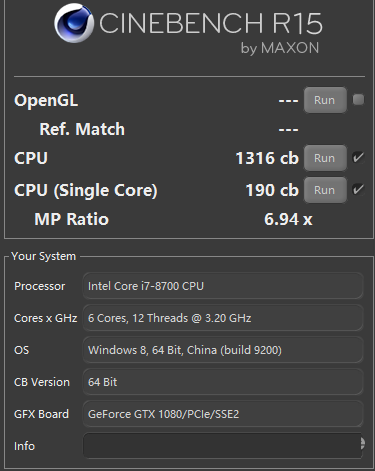Run the OpenGL benchmark
This screenshot has width=375, height=471.
coord(325,100)
